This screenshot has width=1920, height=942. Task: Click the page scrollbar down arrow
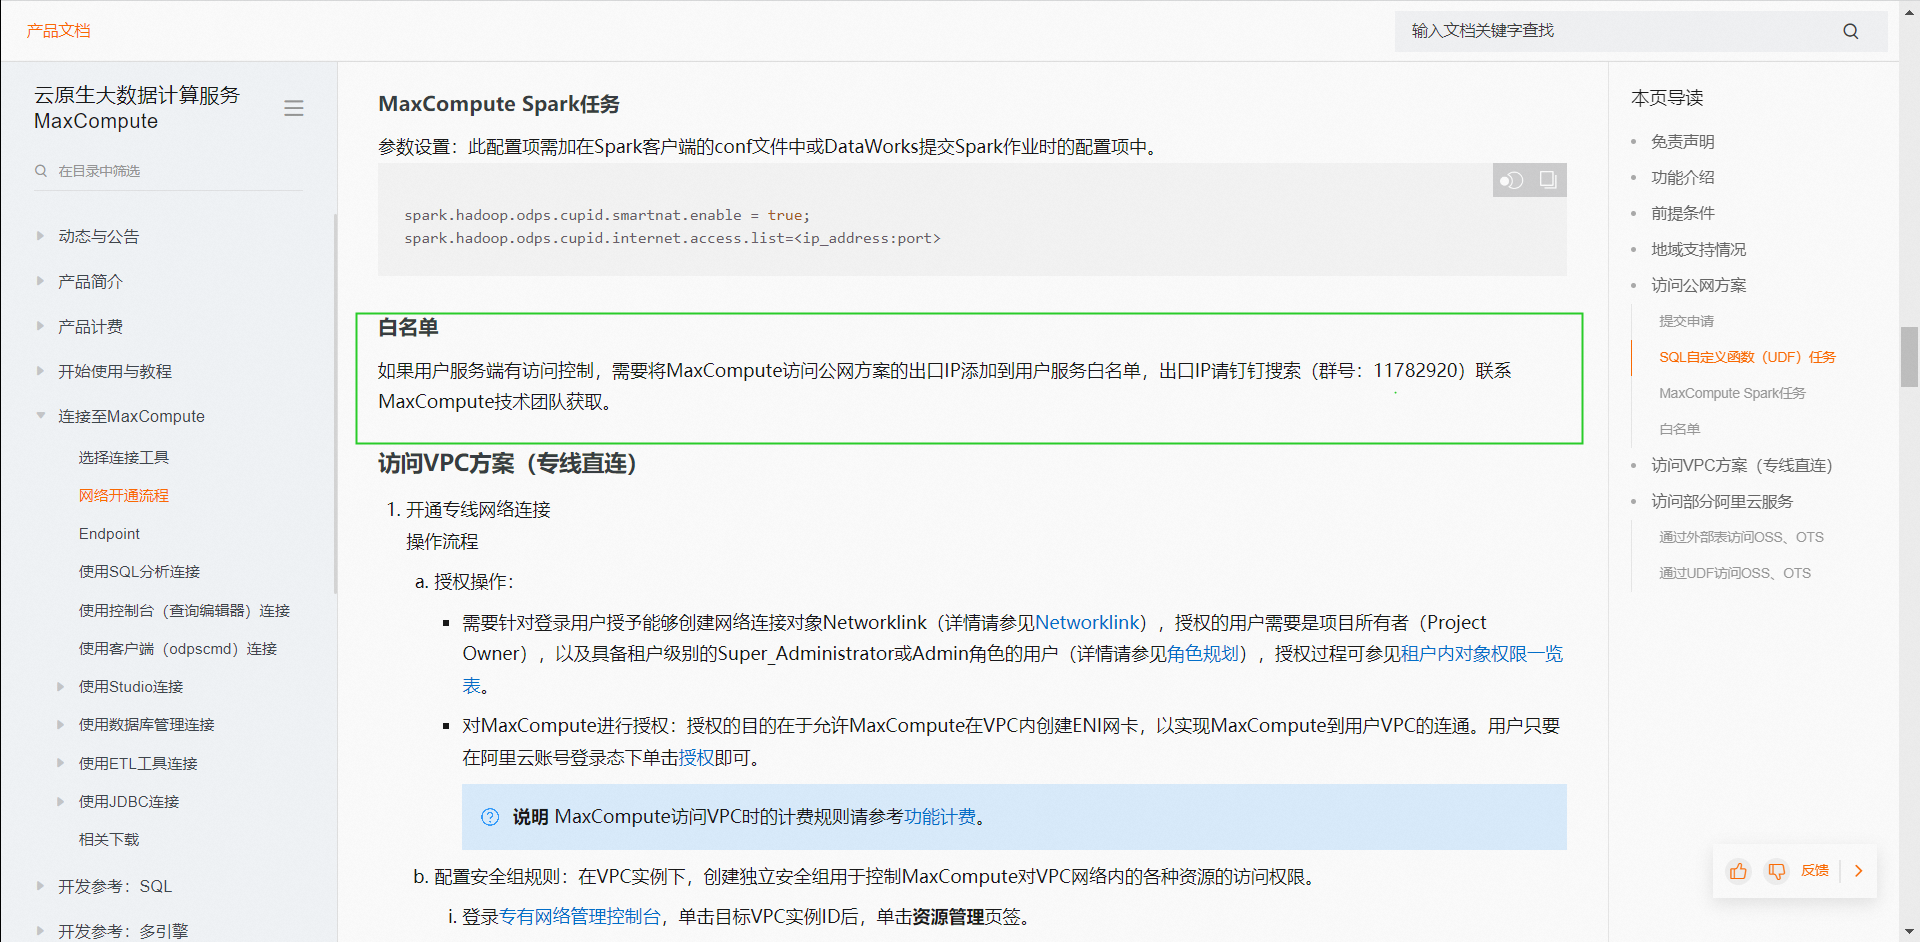point(1909,932)
